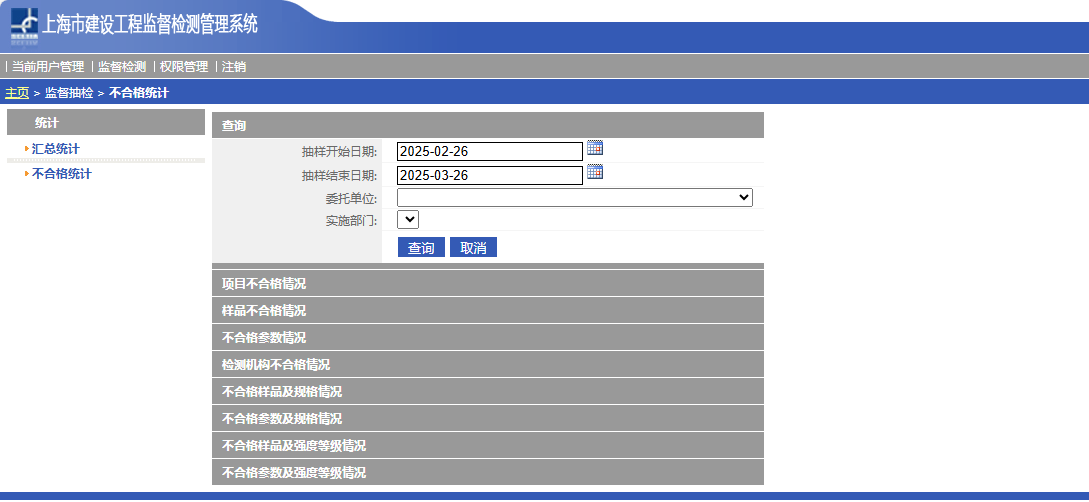The width and height of the screenshot is (1089, 502).
Task: Select 不合格统计 in the sidebar
Action: 62,174
